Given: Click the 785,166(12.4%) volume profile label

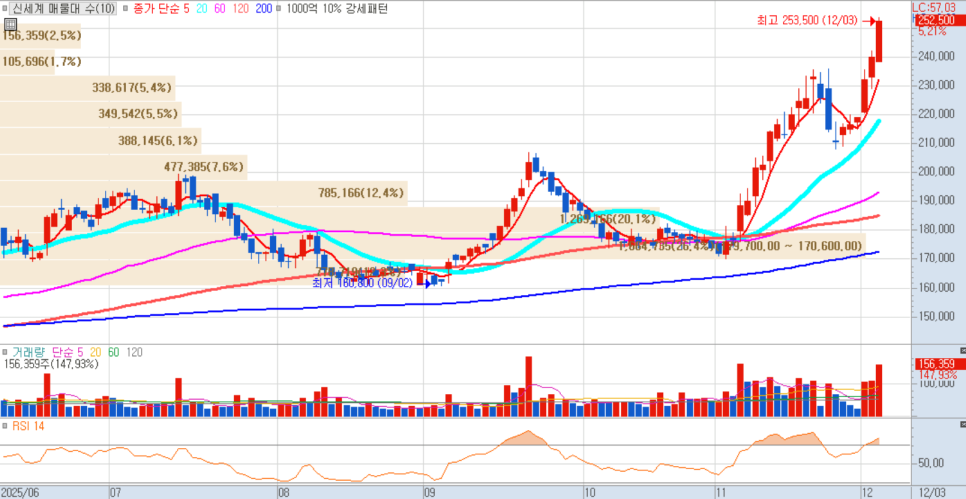Looking at the screenshot, I should (361, 192).
